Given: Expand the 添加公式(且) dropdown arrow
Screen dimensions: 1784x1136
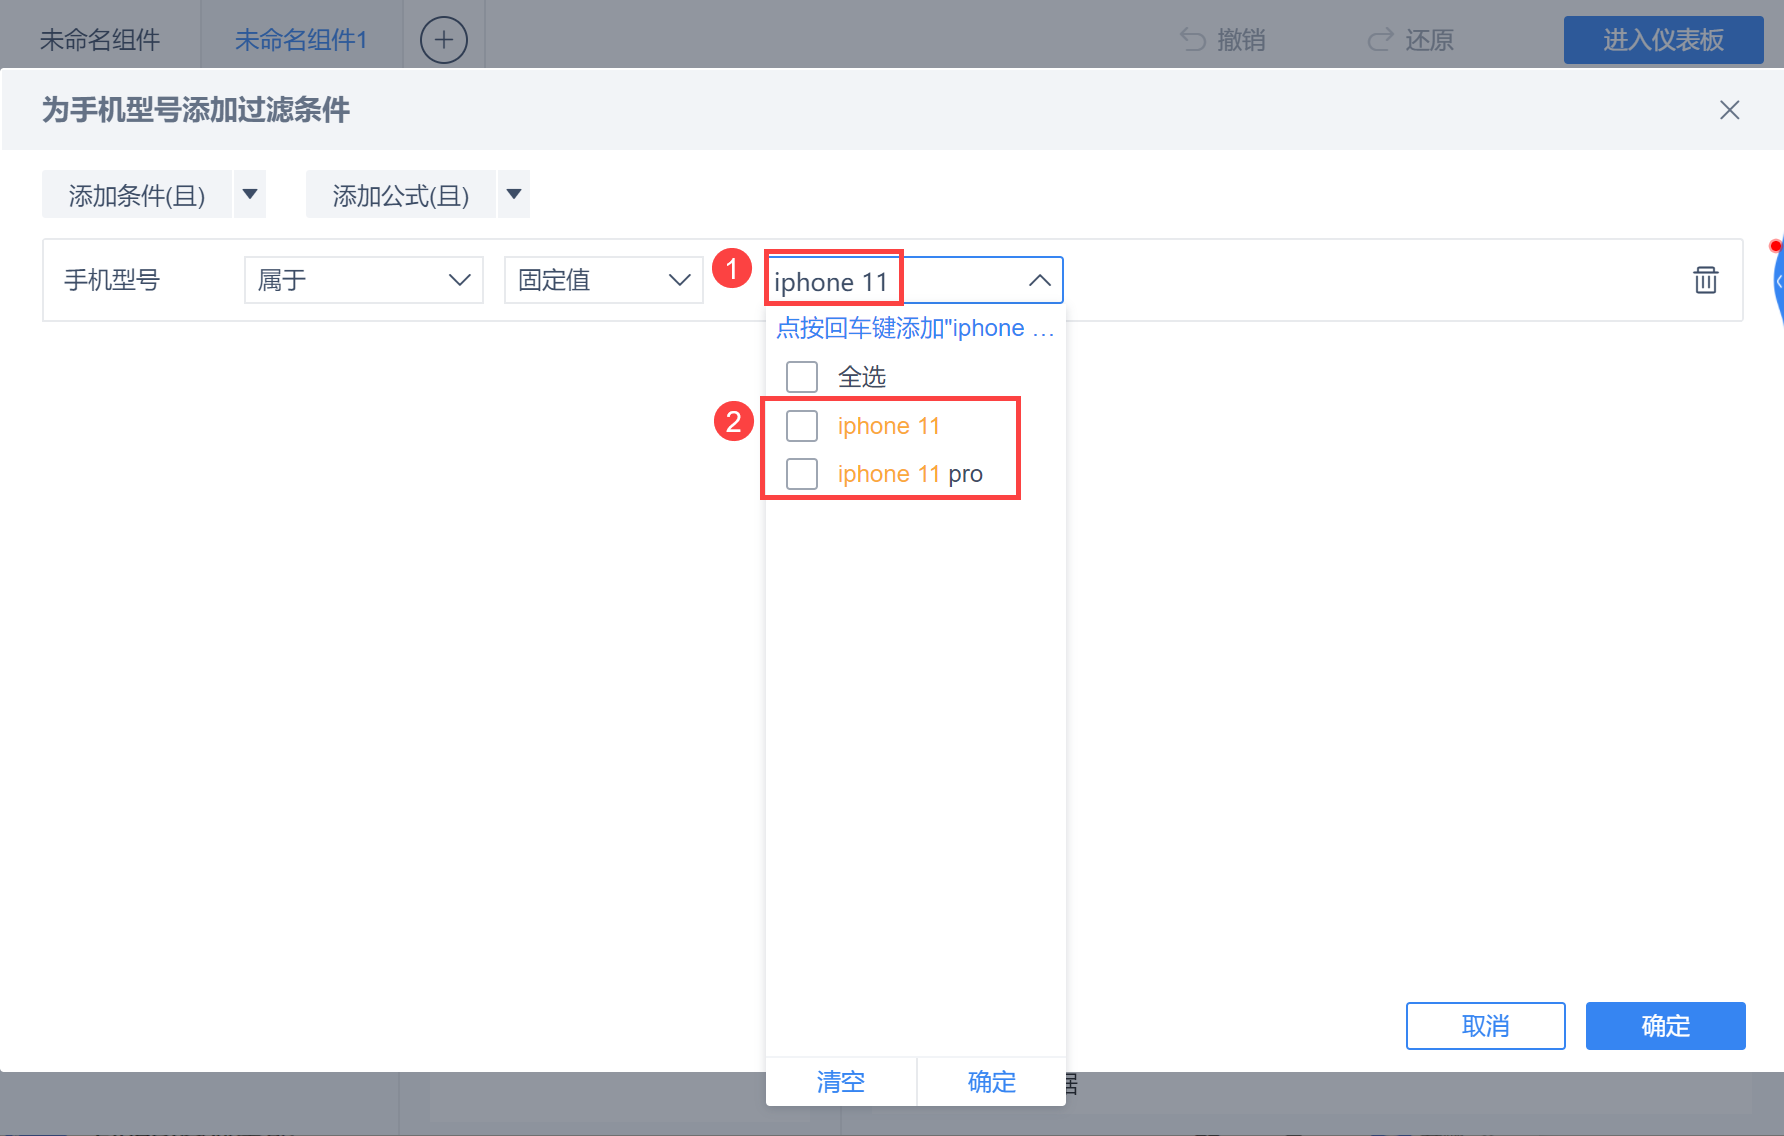Looking at the screenshot, I should click(x=514, y=194).
